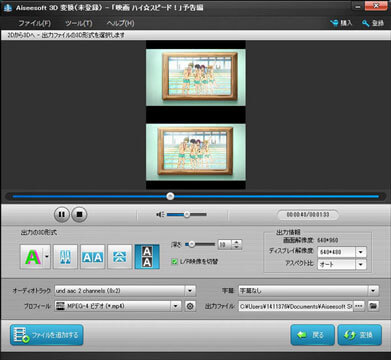391x360 pixels.
Task: Click the upper preview video frame
Action: point(196,77)
